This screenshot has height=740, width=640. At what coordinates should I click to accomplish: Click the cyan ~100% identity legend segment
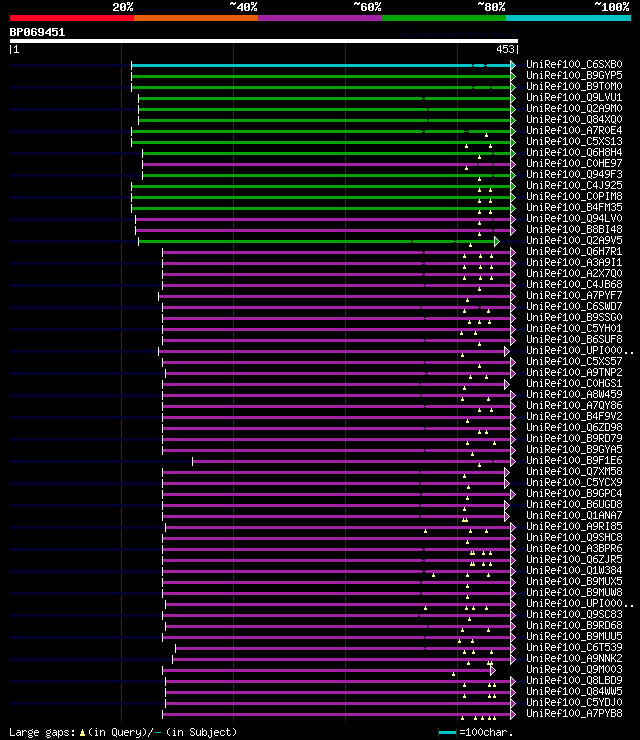(x=568, y=18)
